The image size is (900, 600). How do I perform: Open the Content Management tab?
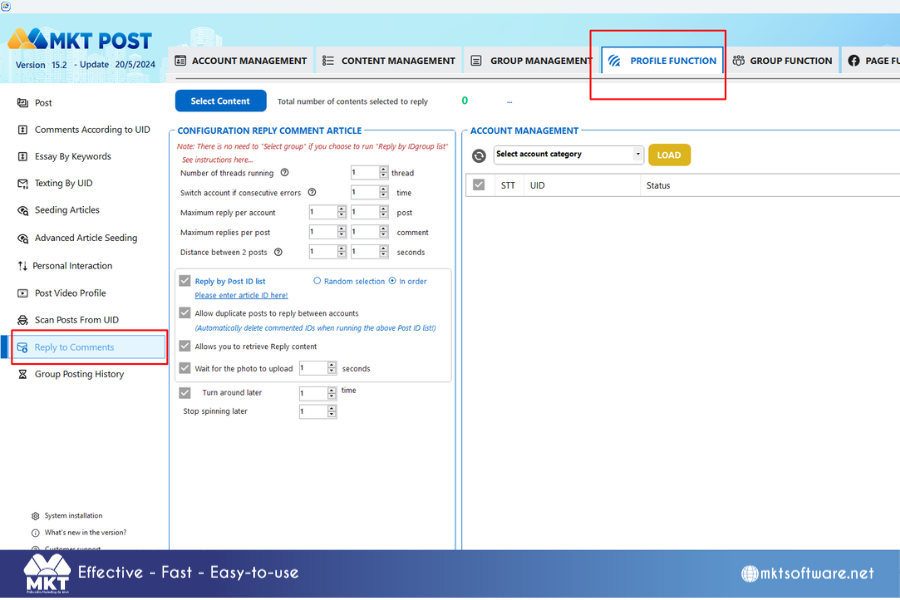click(388, 61)
